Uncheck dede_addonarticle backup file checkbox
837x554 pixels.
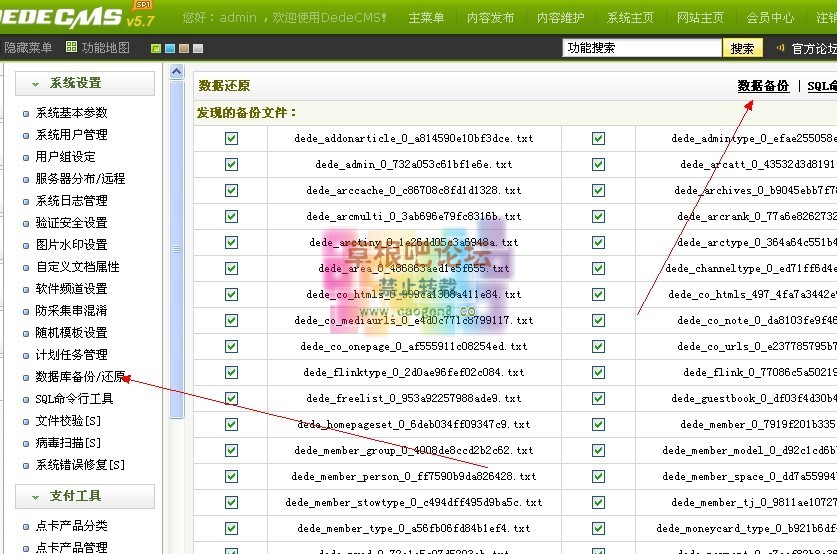(x=232, y=138)
